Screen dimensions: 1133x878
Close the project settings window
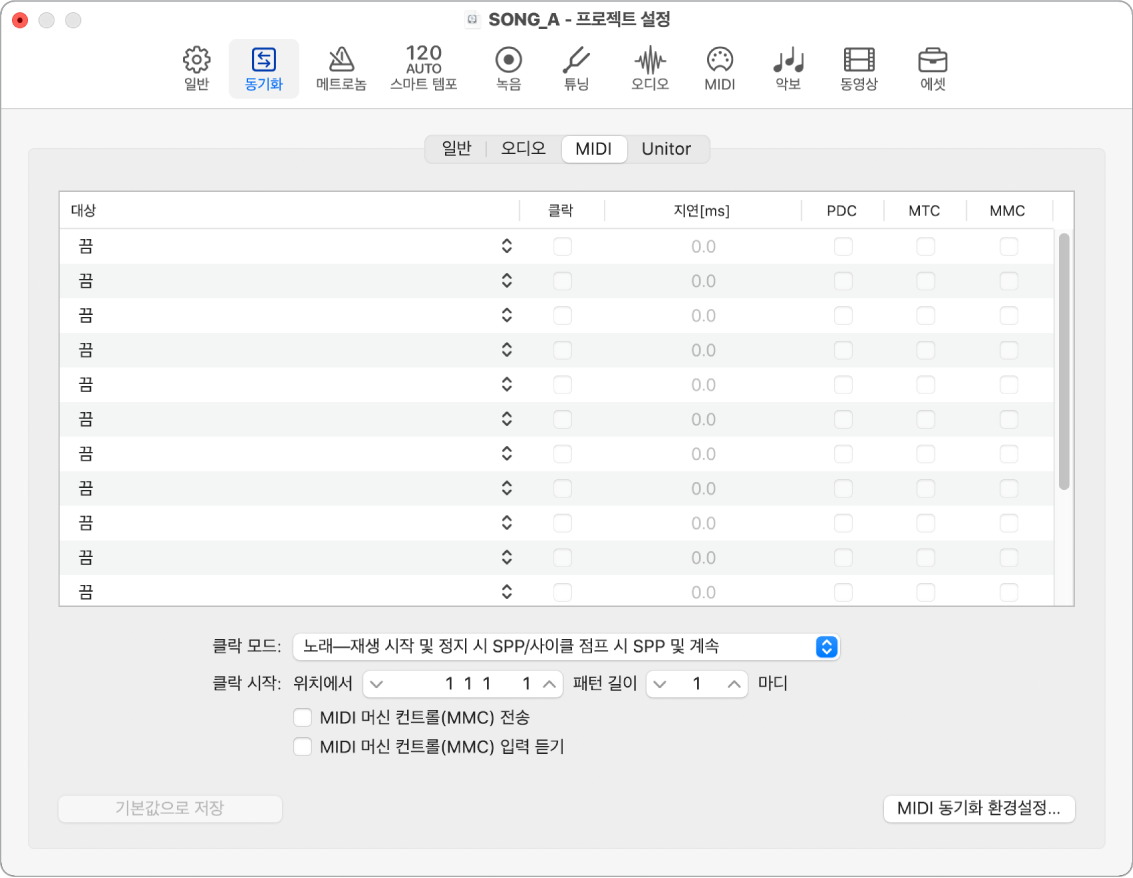coord(20,20)
